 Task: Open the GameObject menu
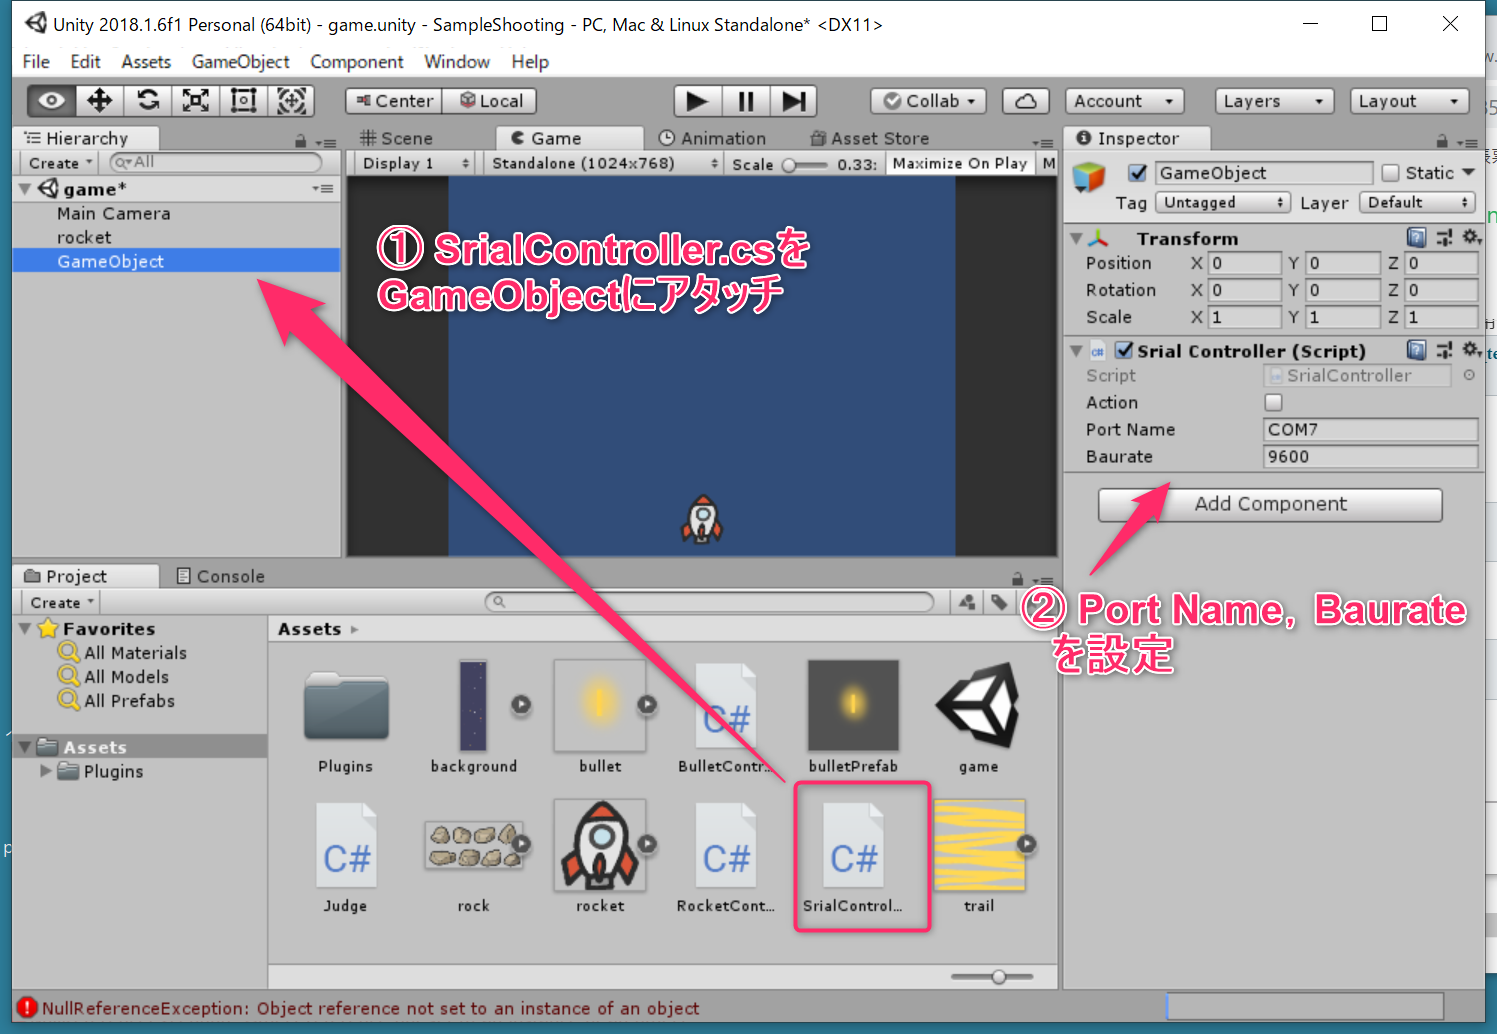241,62
